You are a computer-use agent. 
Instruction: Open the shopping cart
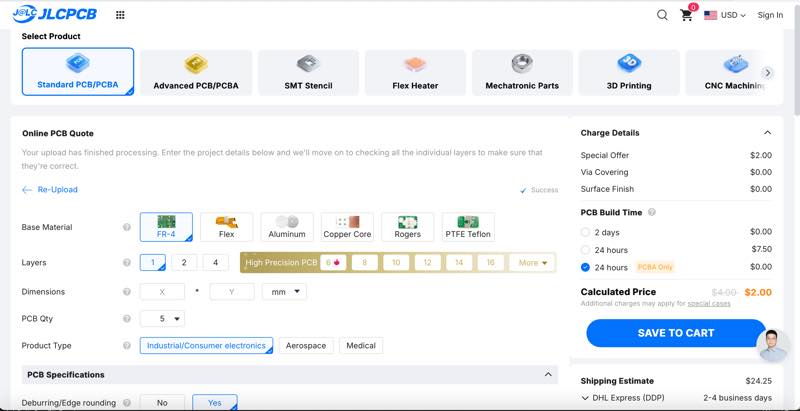click(x=686, y=15)
